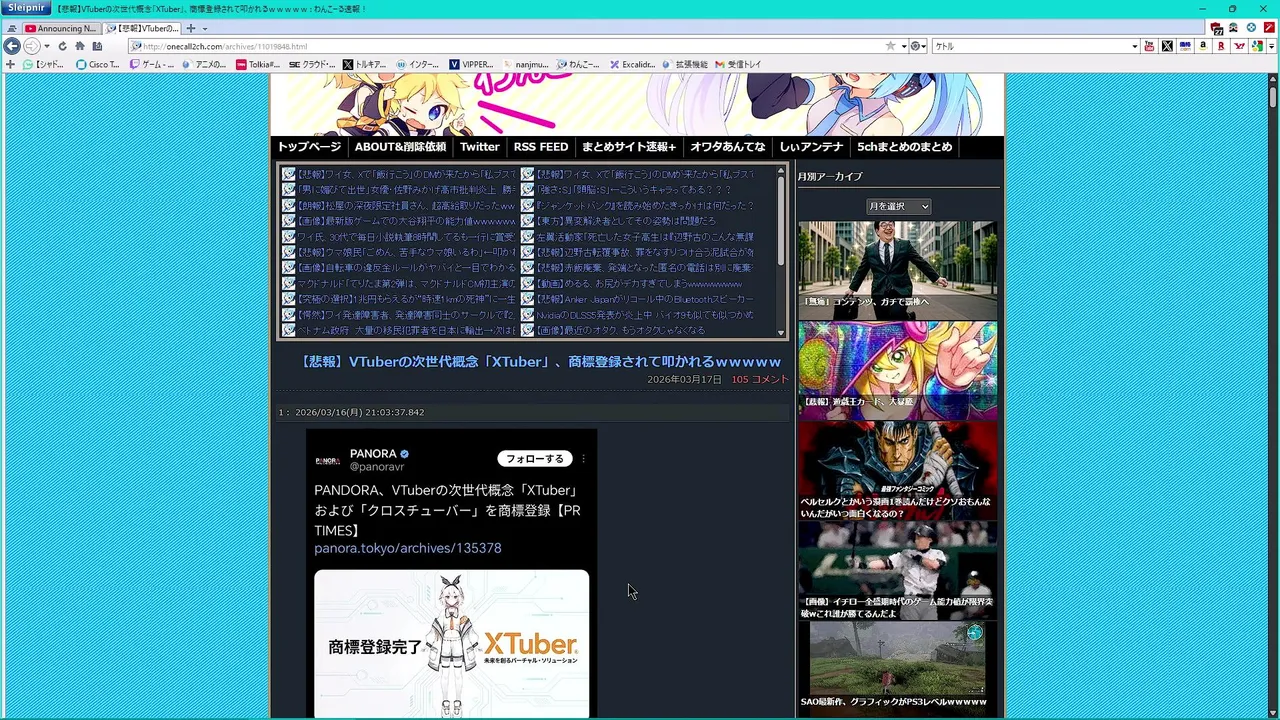Open the X bookmark labeled トルキア

365,64
